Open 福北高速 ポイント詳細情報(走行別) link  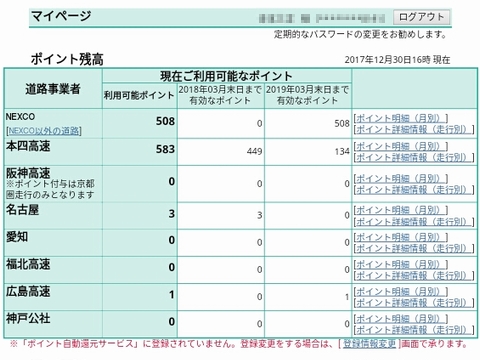click(x=414, y=276)
